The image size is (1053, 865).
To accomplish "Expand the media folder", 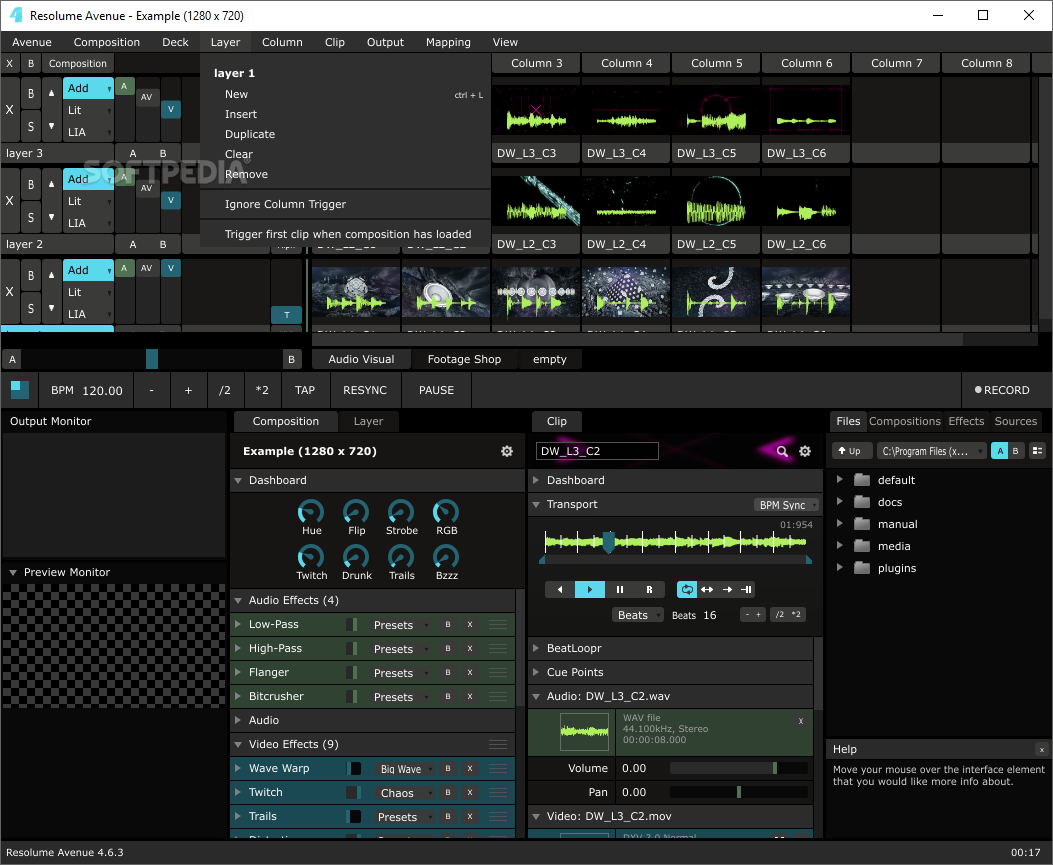I will pyautogui.click(x=839, y=545).
